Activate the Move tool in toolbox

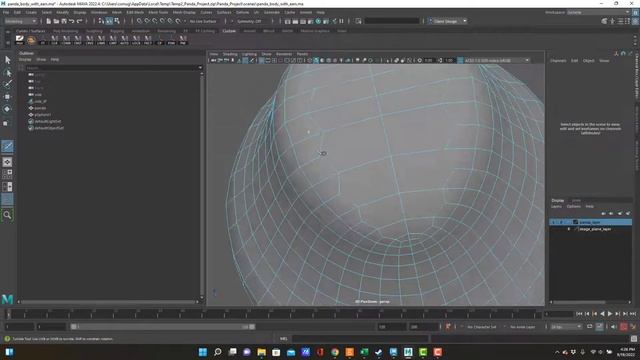tap(7, 97)
